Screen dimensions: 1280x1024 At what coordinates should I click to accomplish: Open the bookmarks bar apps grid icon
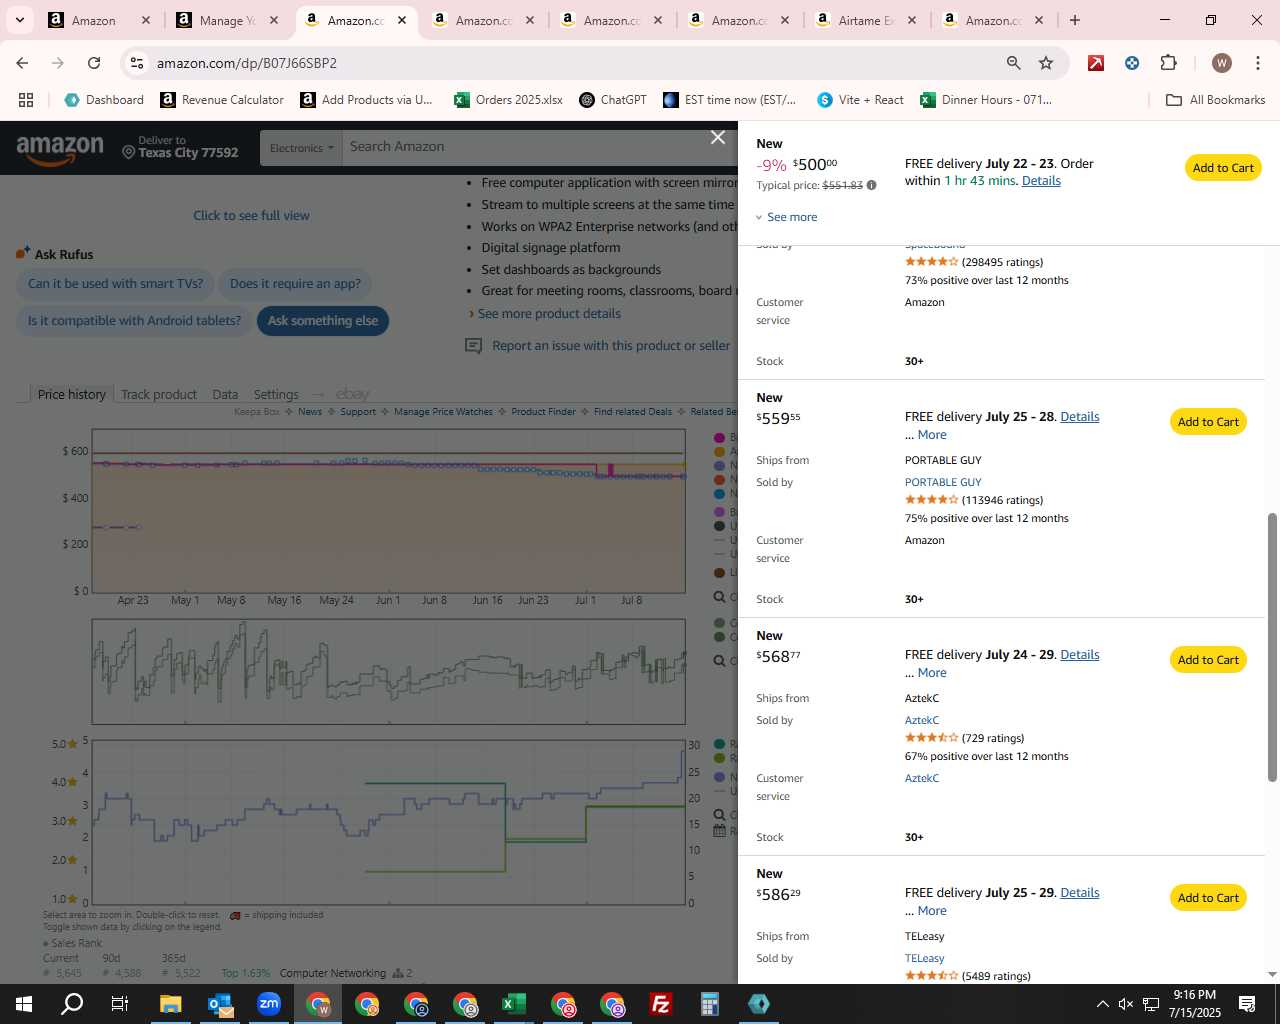point(26,100)
